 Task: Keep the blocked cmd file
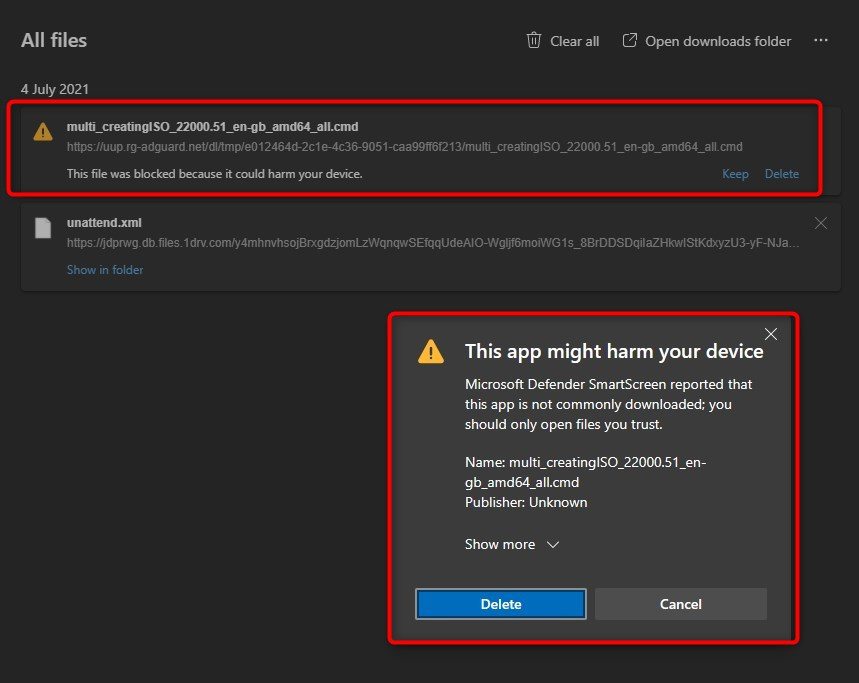735,174
